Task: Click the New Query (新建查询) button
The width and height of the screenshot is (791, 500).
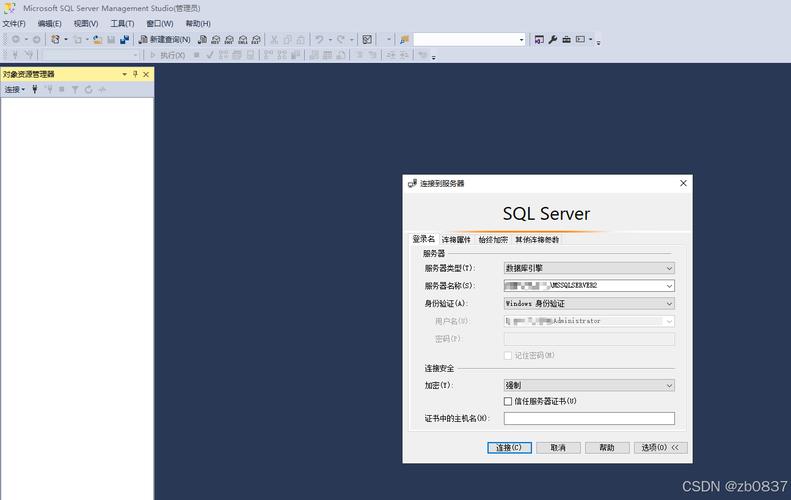Action: click(164, 39)
